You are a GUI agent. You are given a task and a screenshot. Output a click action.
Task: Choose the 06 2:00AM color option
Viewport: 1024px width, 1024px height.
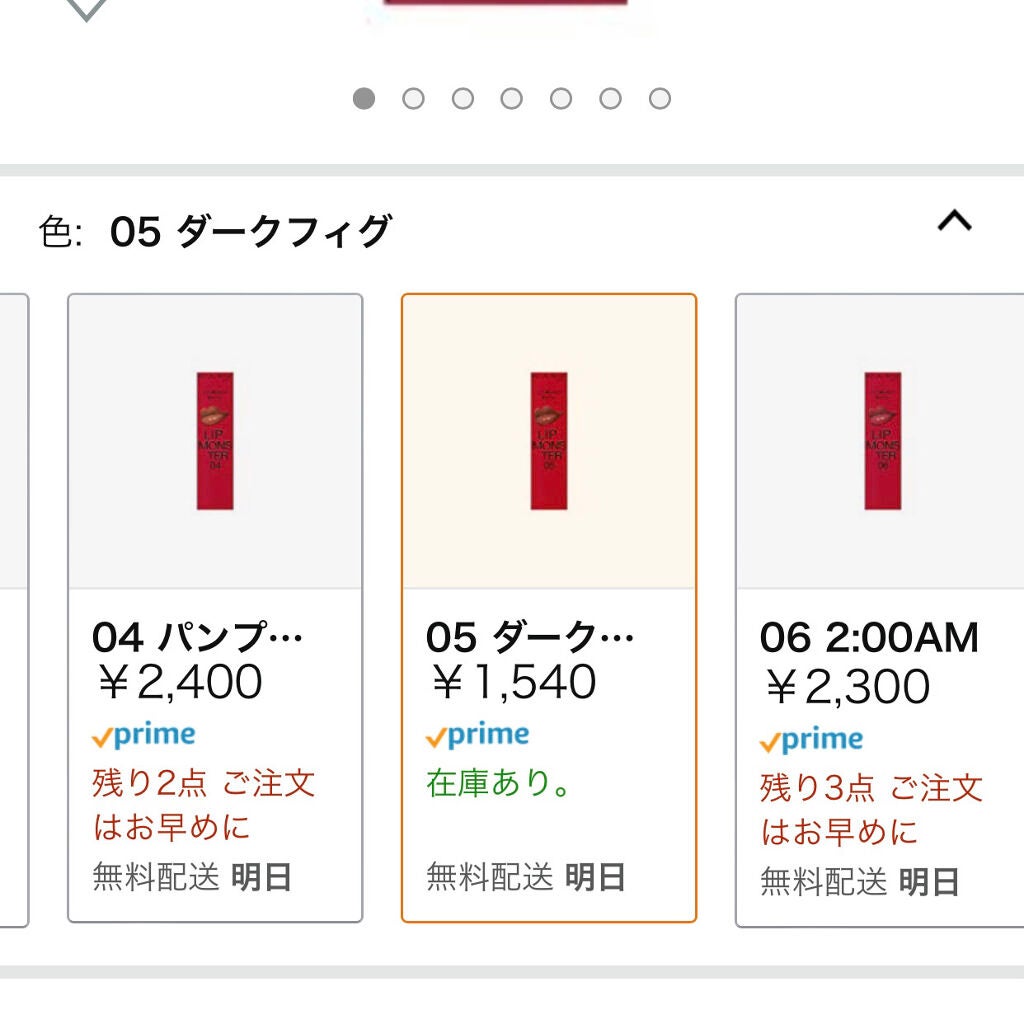869,638
